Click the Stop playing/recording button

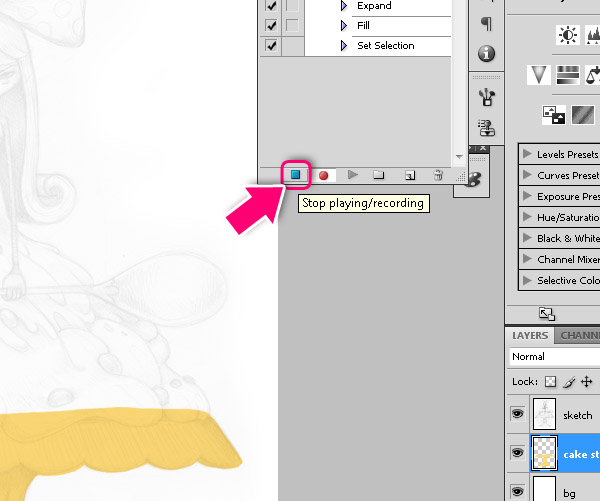click(296, 174)
